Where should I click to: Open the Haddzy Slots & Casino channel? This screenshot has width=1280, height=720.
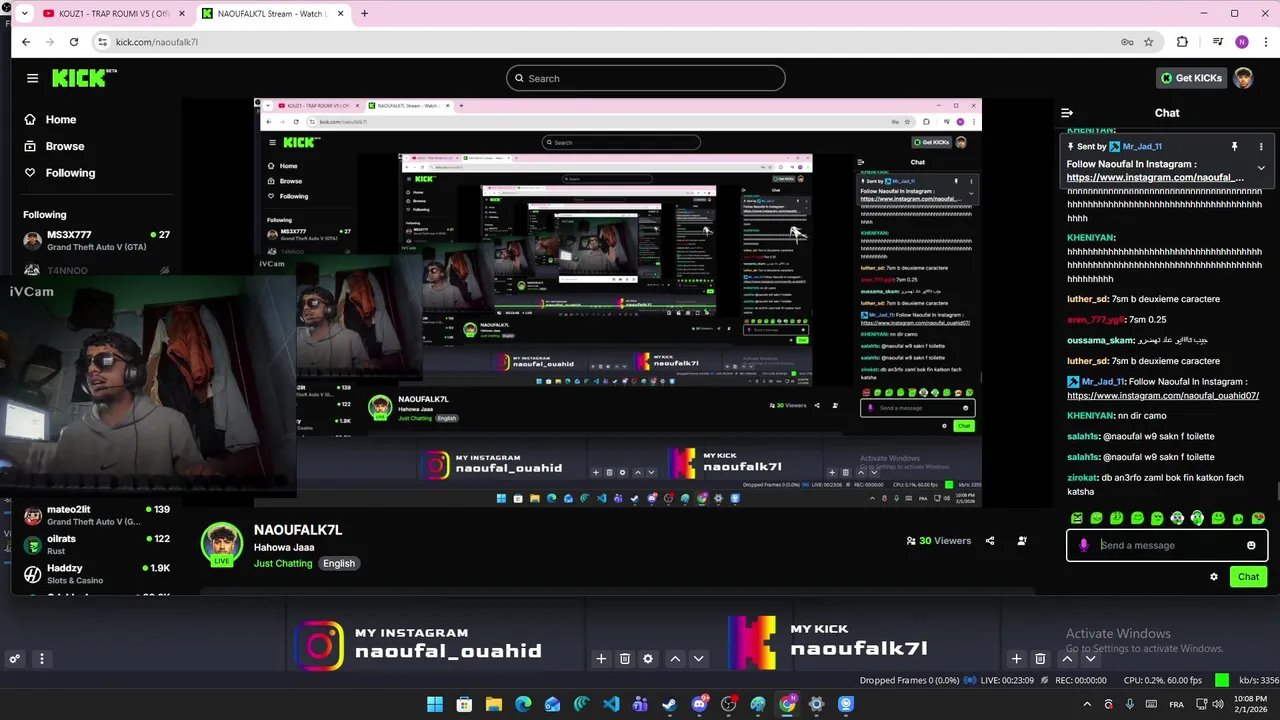coord(96,573)
